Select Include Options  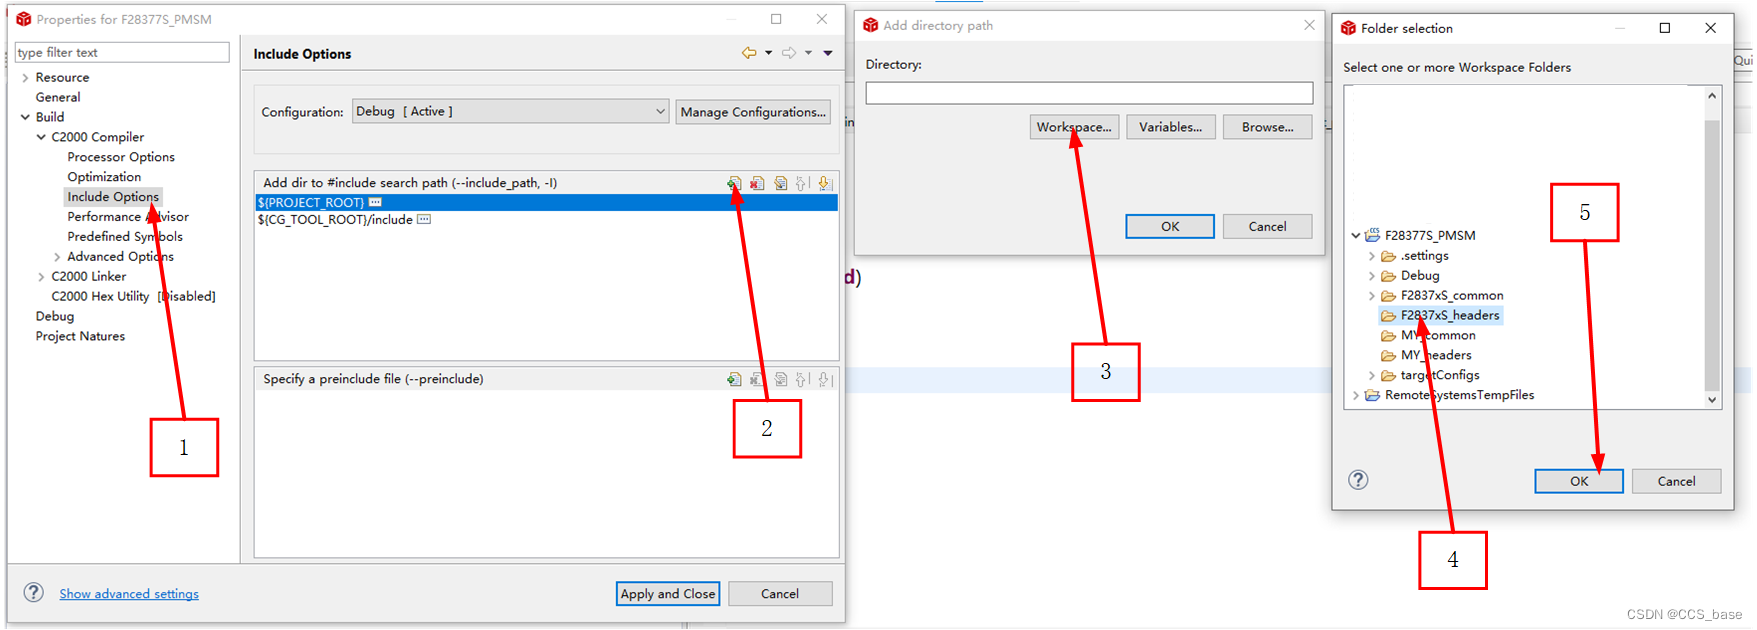coord(113,197)
